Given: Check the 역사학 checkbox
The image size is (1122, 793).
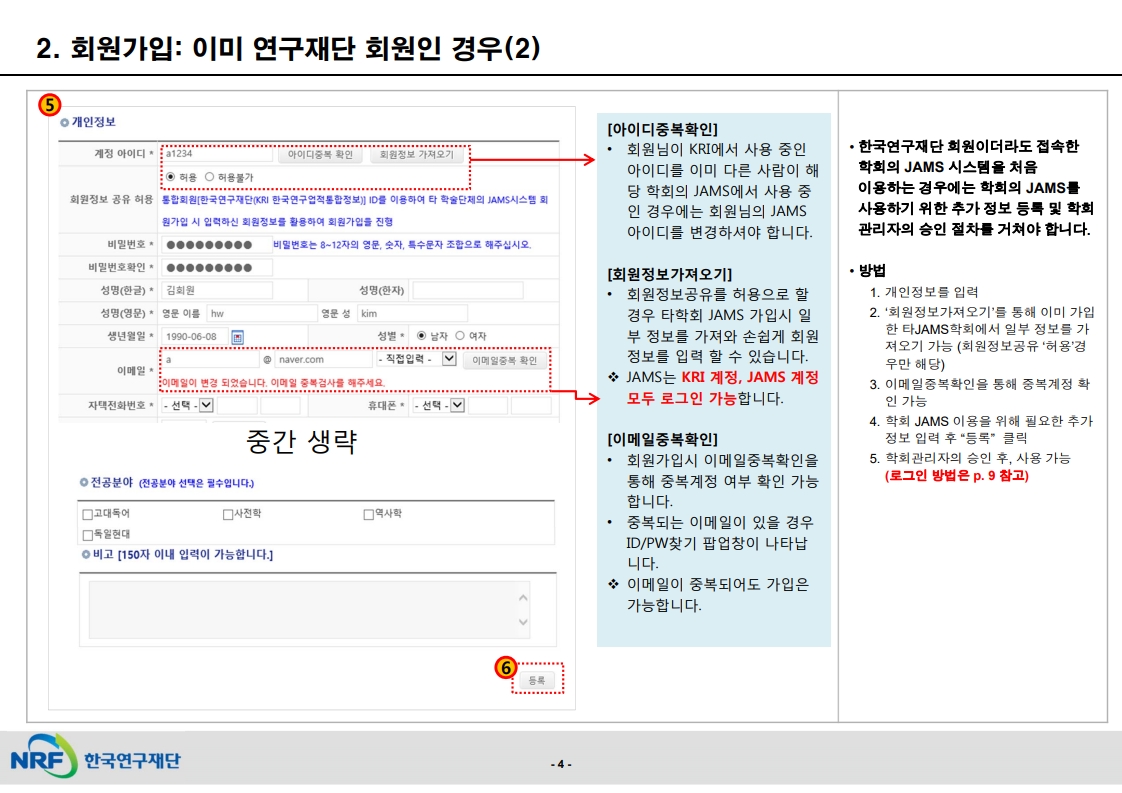Looking at the screenshot, I should click(369, 514).
